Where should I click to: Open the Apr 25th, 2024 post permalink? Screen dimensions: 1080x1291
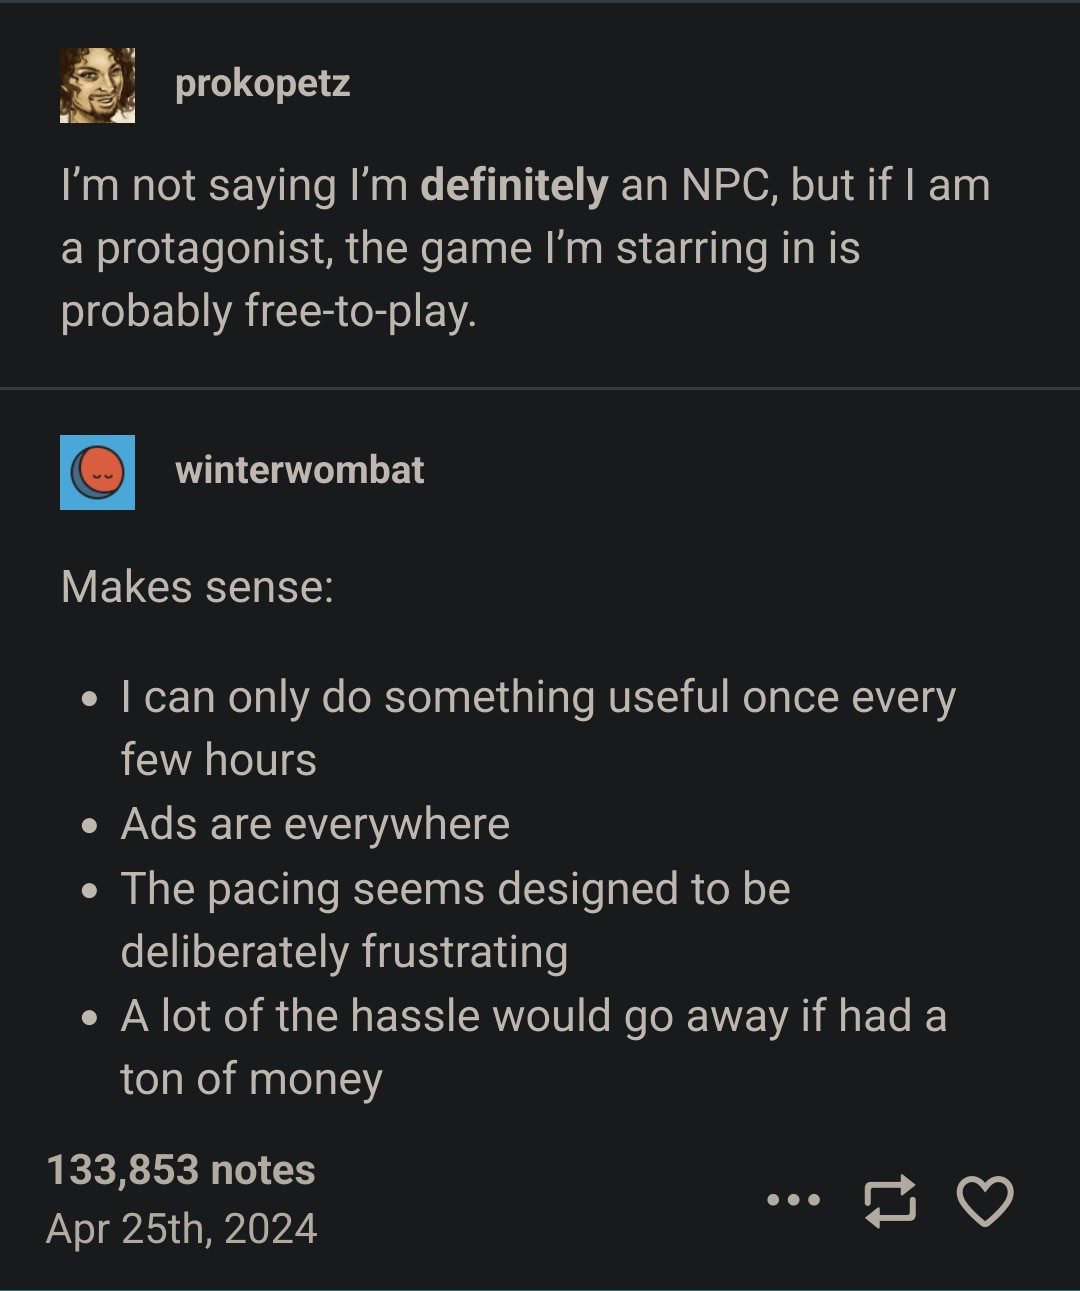(x=181, y=1228)
